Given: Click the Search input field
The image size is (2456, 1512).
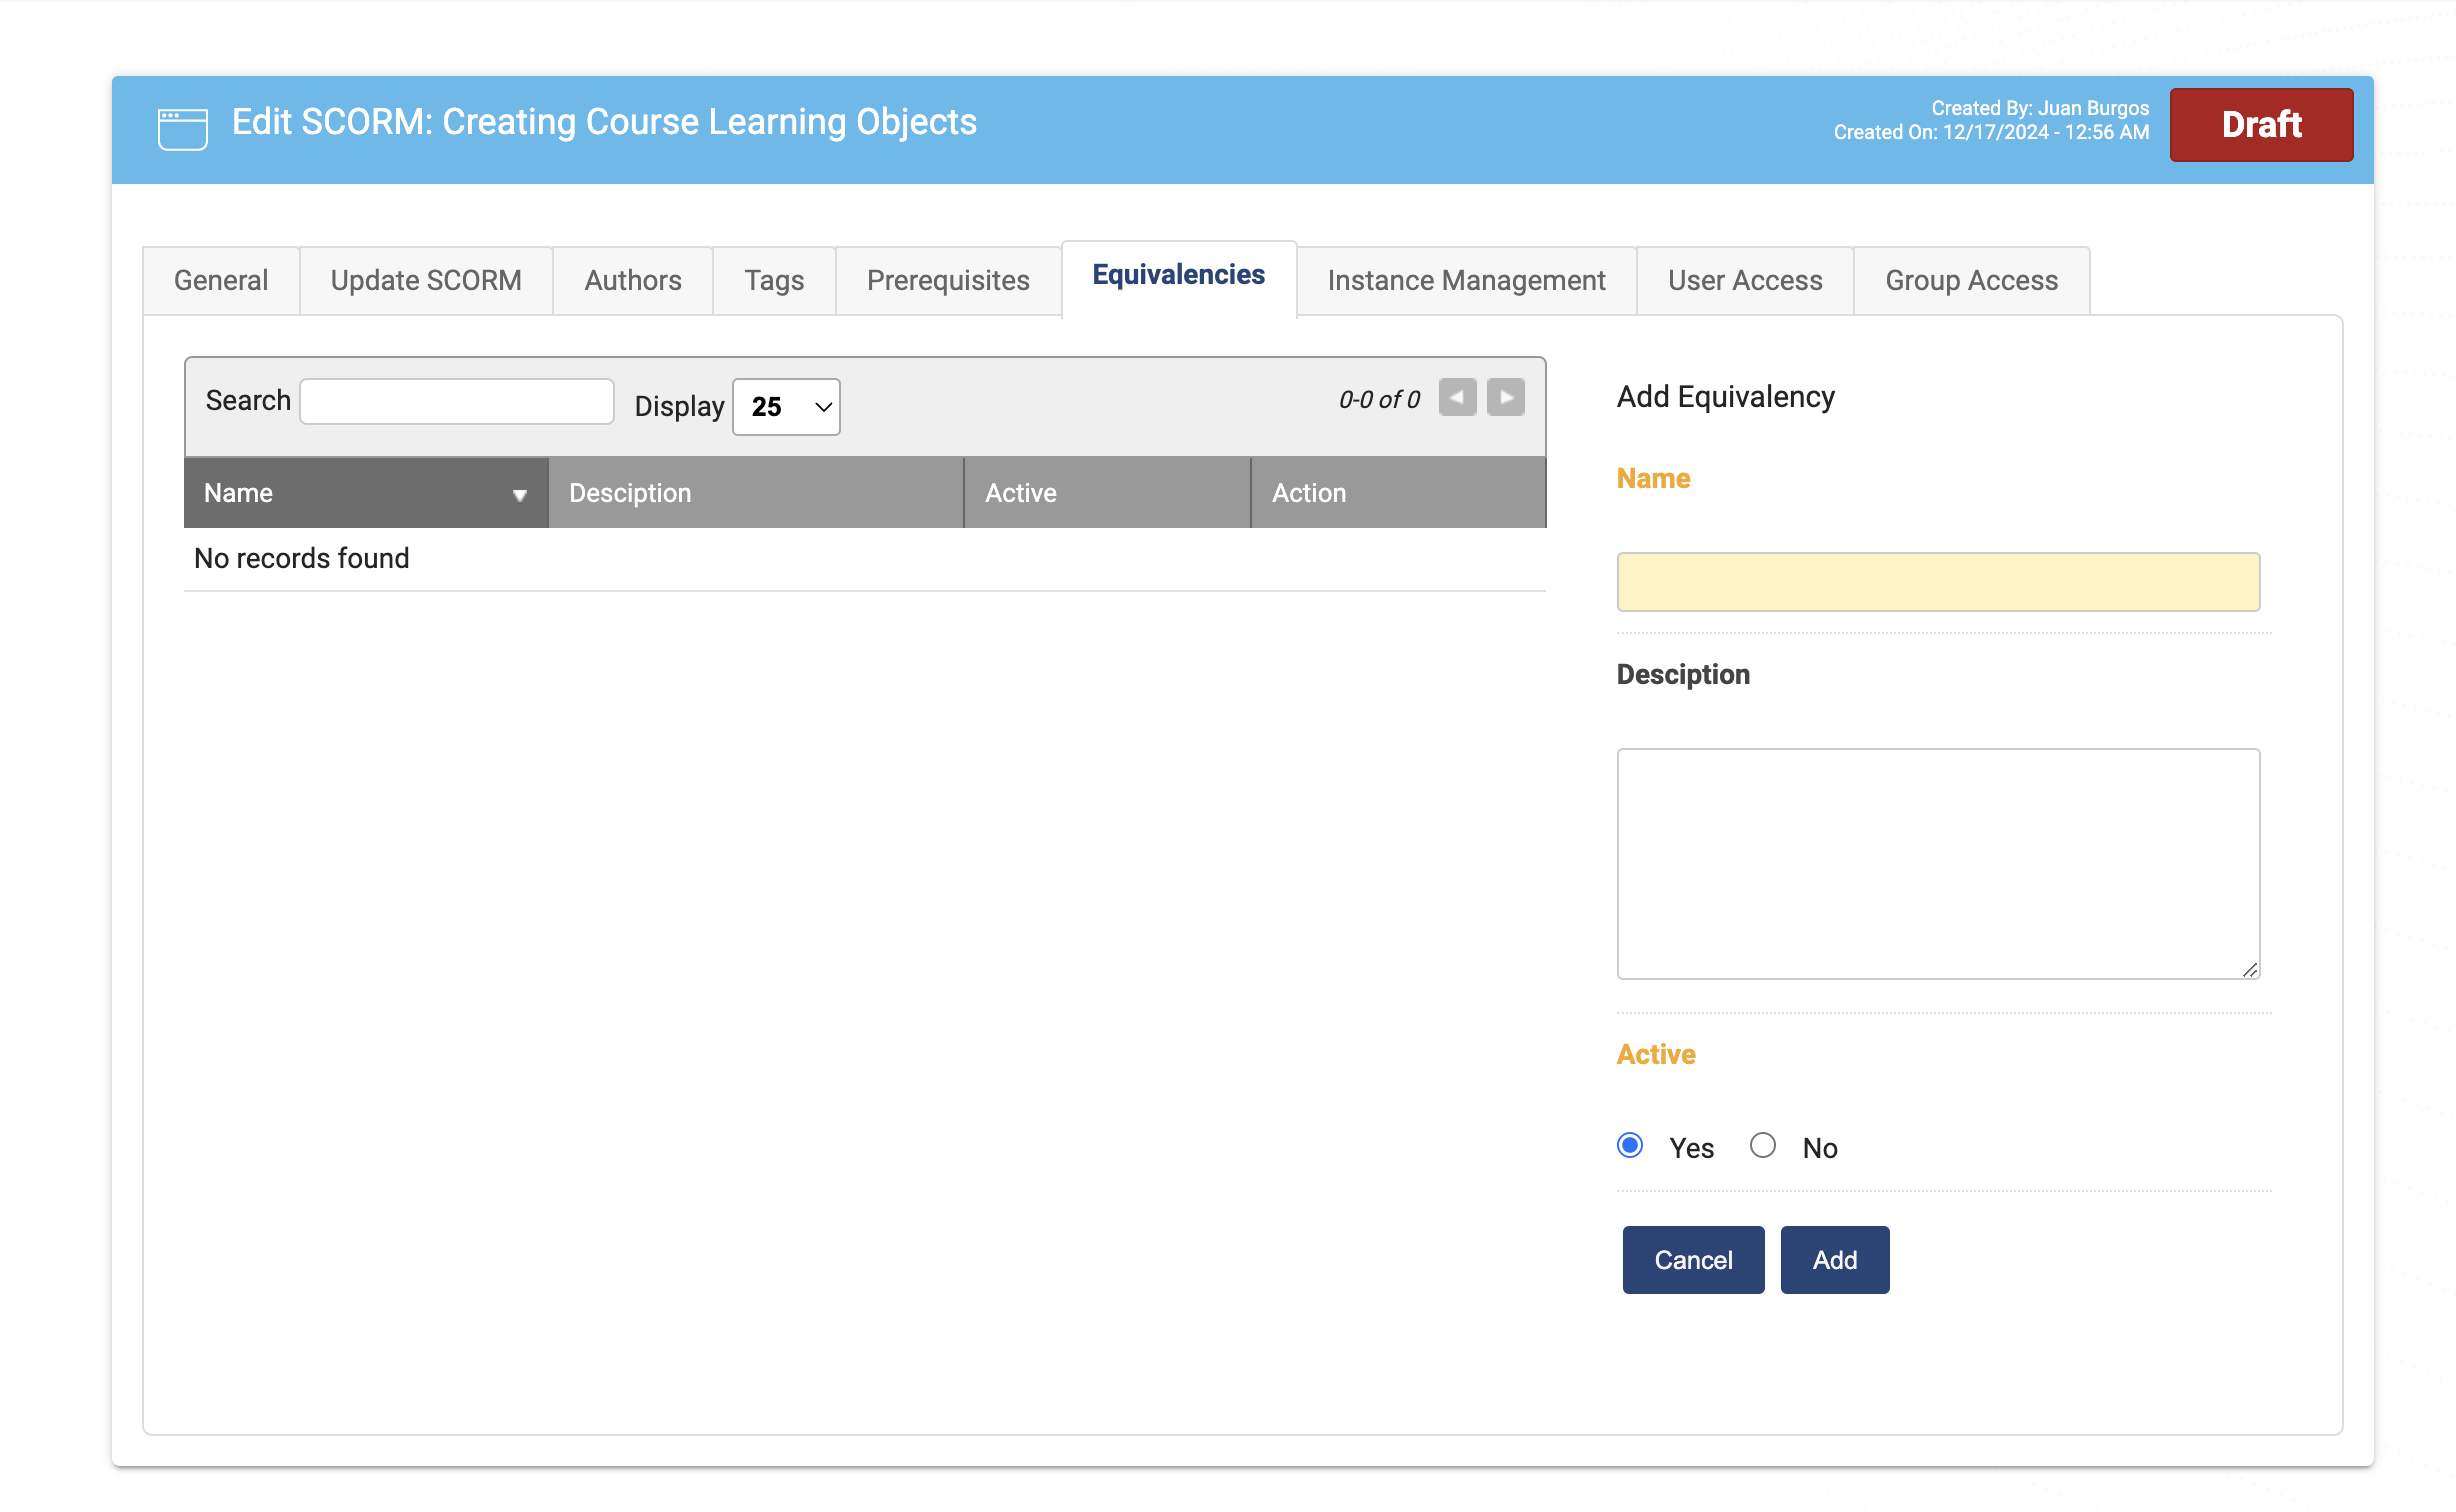Looking at the screenshot, I should coord(457,401).
